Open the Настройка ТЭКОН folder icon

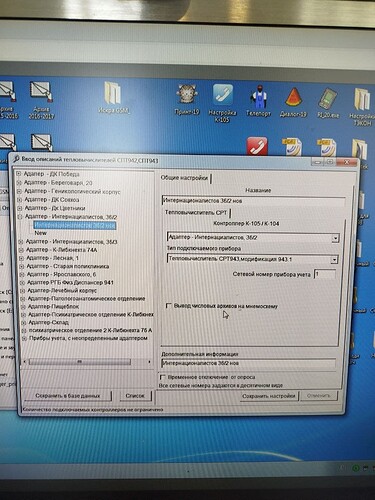click(362, 107)
